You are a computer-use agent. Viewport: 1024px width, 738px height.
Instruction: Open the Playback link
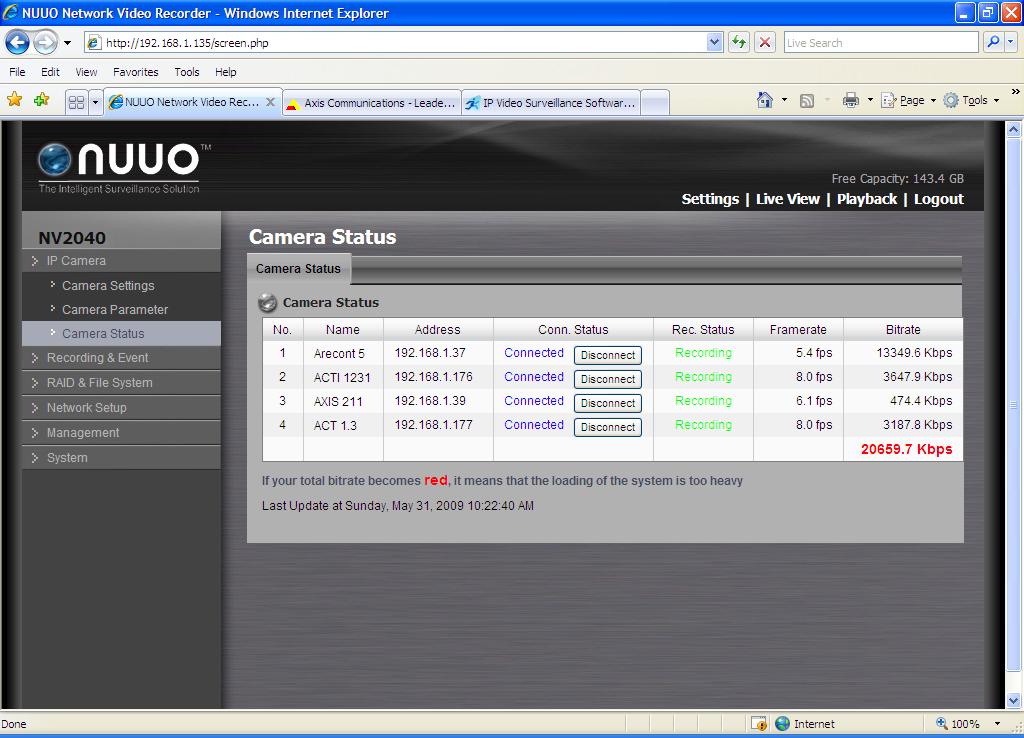[867, 199]
